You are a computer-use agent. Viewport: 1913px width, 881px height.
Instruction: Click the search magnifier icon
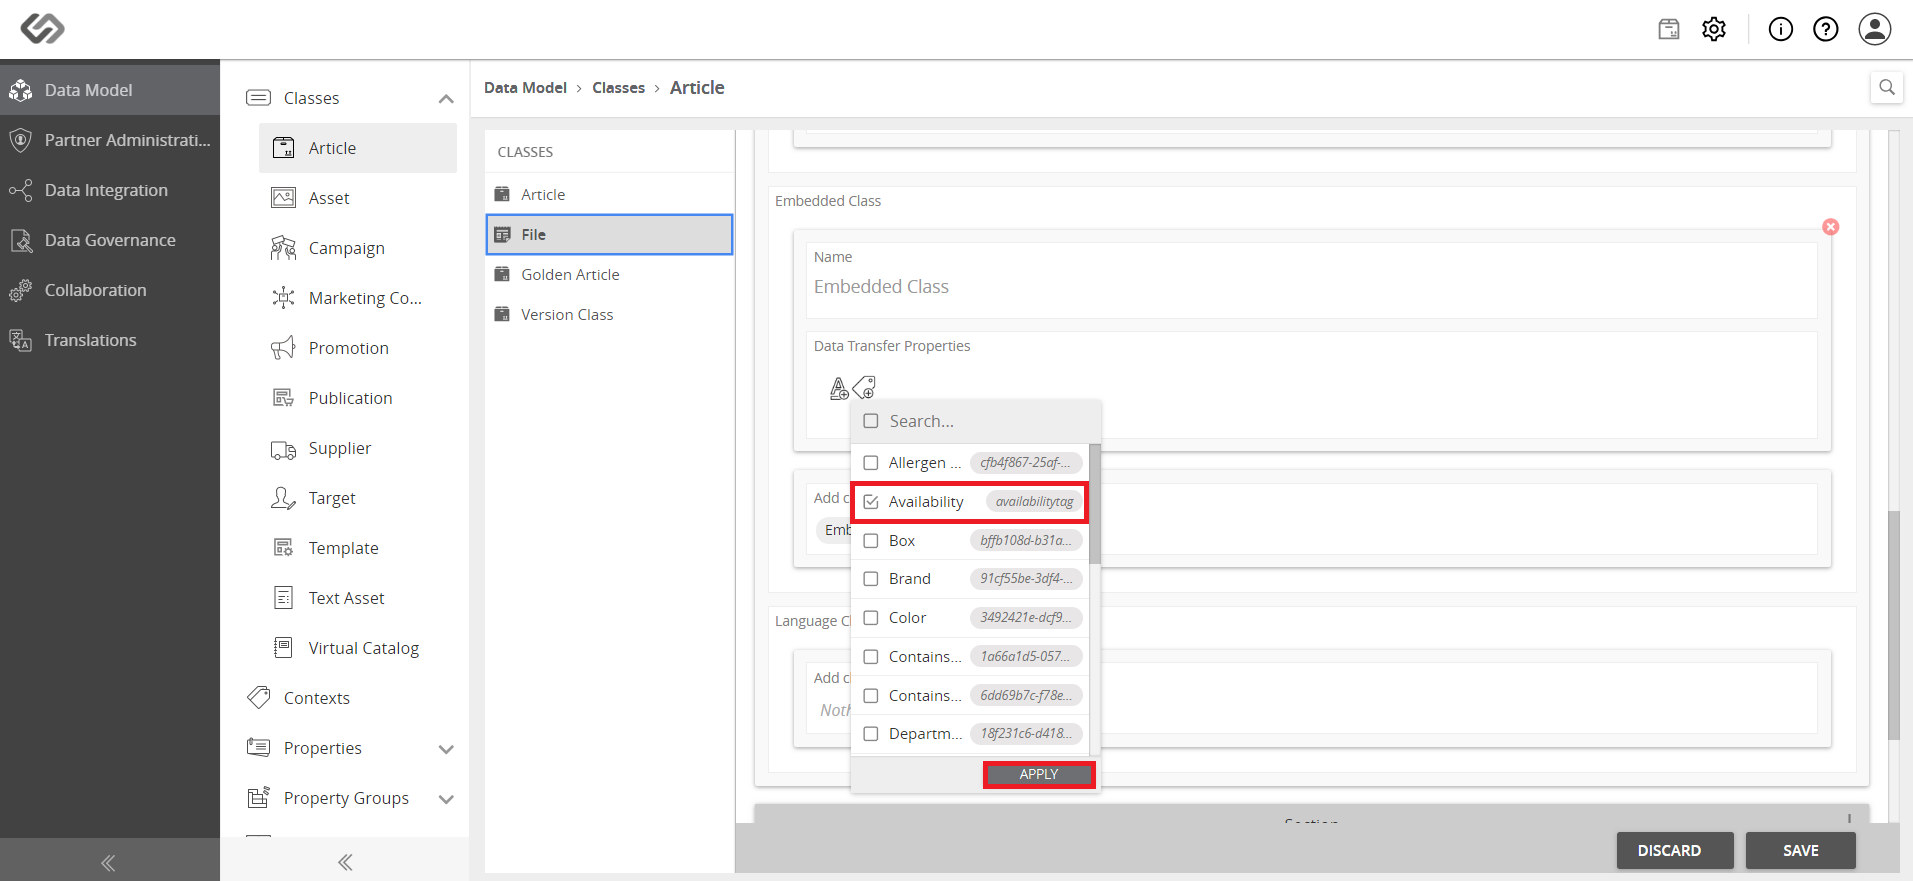point(1887,87)
